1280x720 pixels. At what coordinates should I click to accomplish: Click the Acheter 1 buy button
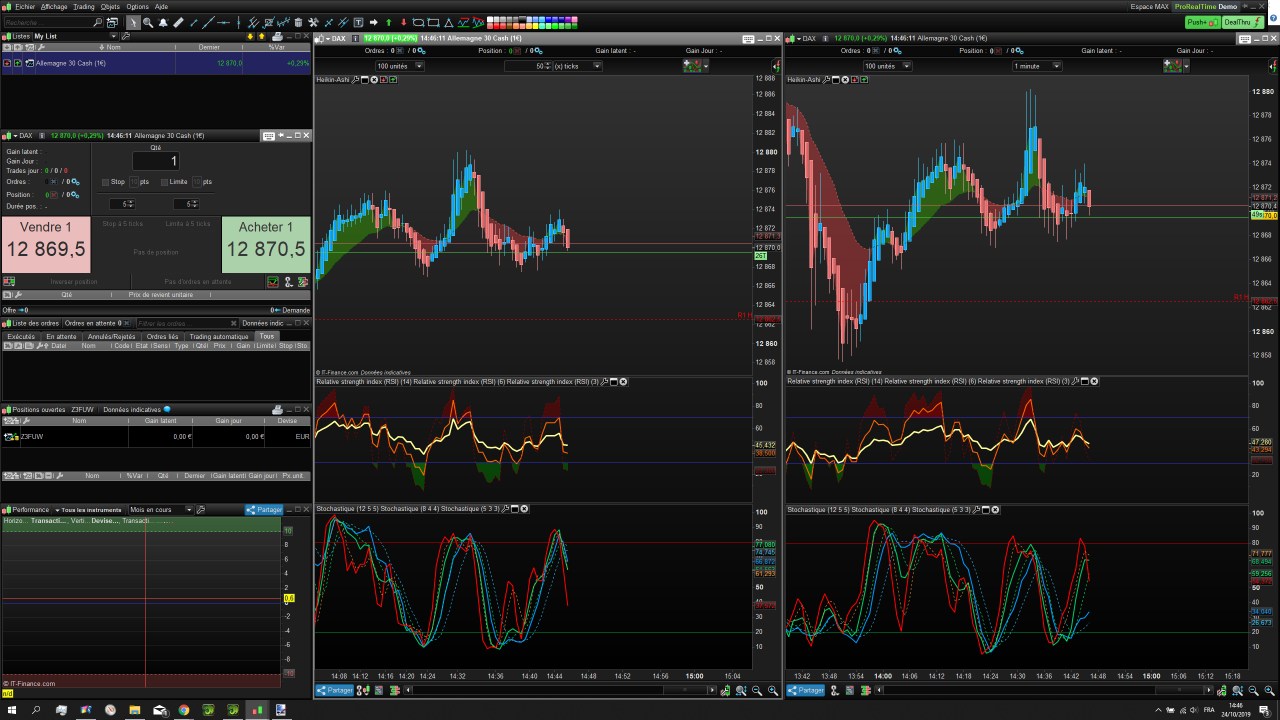pos(266,244)
